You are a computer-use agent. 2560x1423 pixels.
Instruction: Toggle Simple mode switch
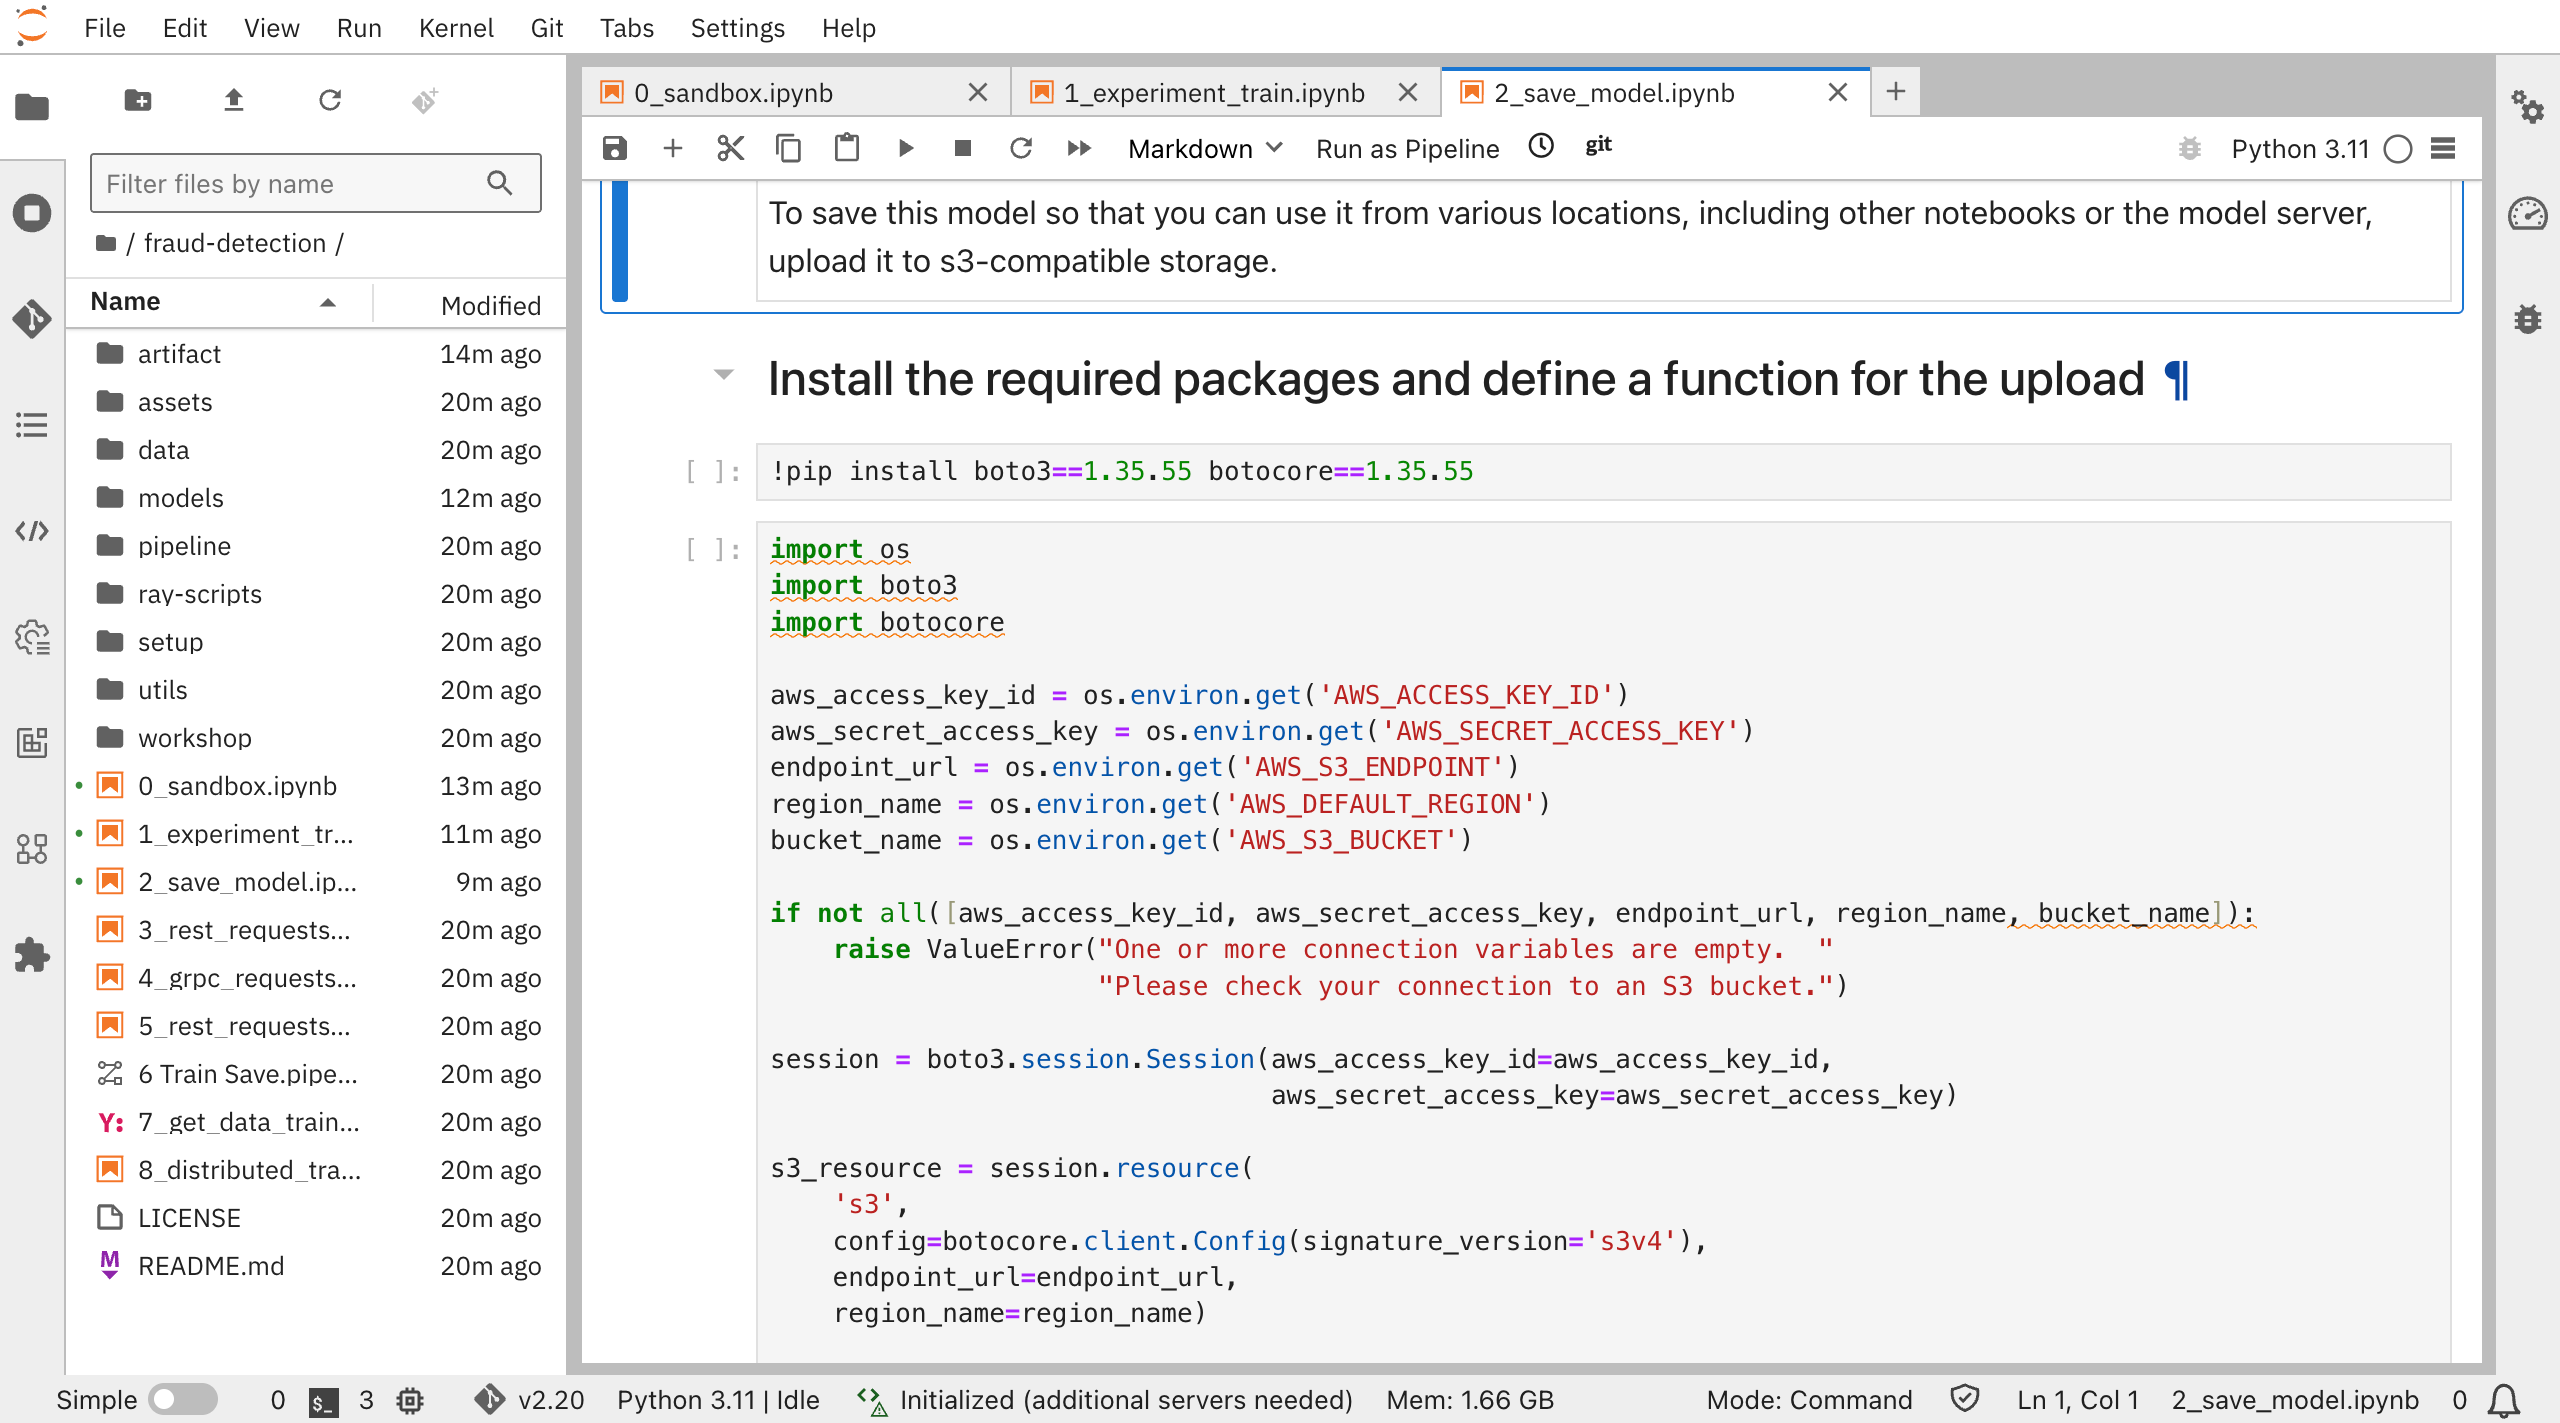182,1399
